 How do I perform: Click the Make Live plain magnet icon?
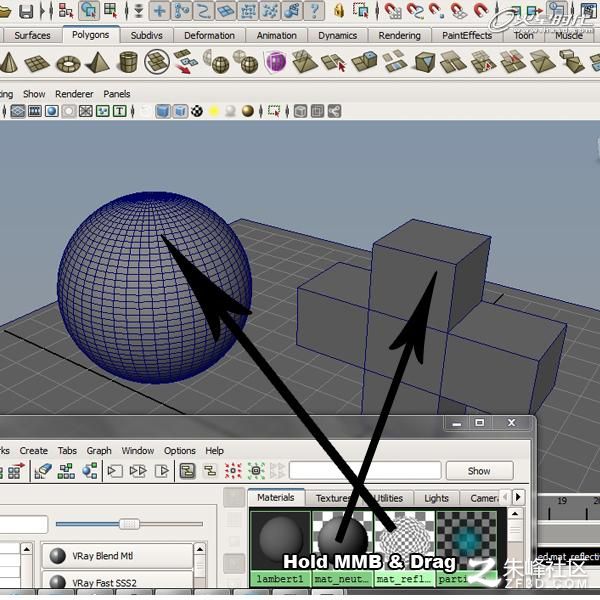coord(481,10)
